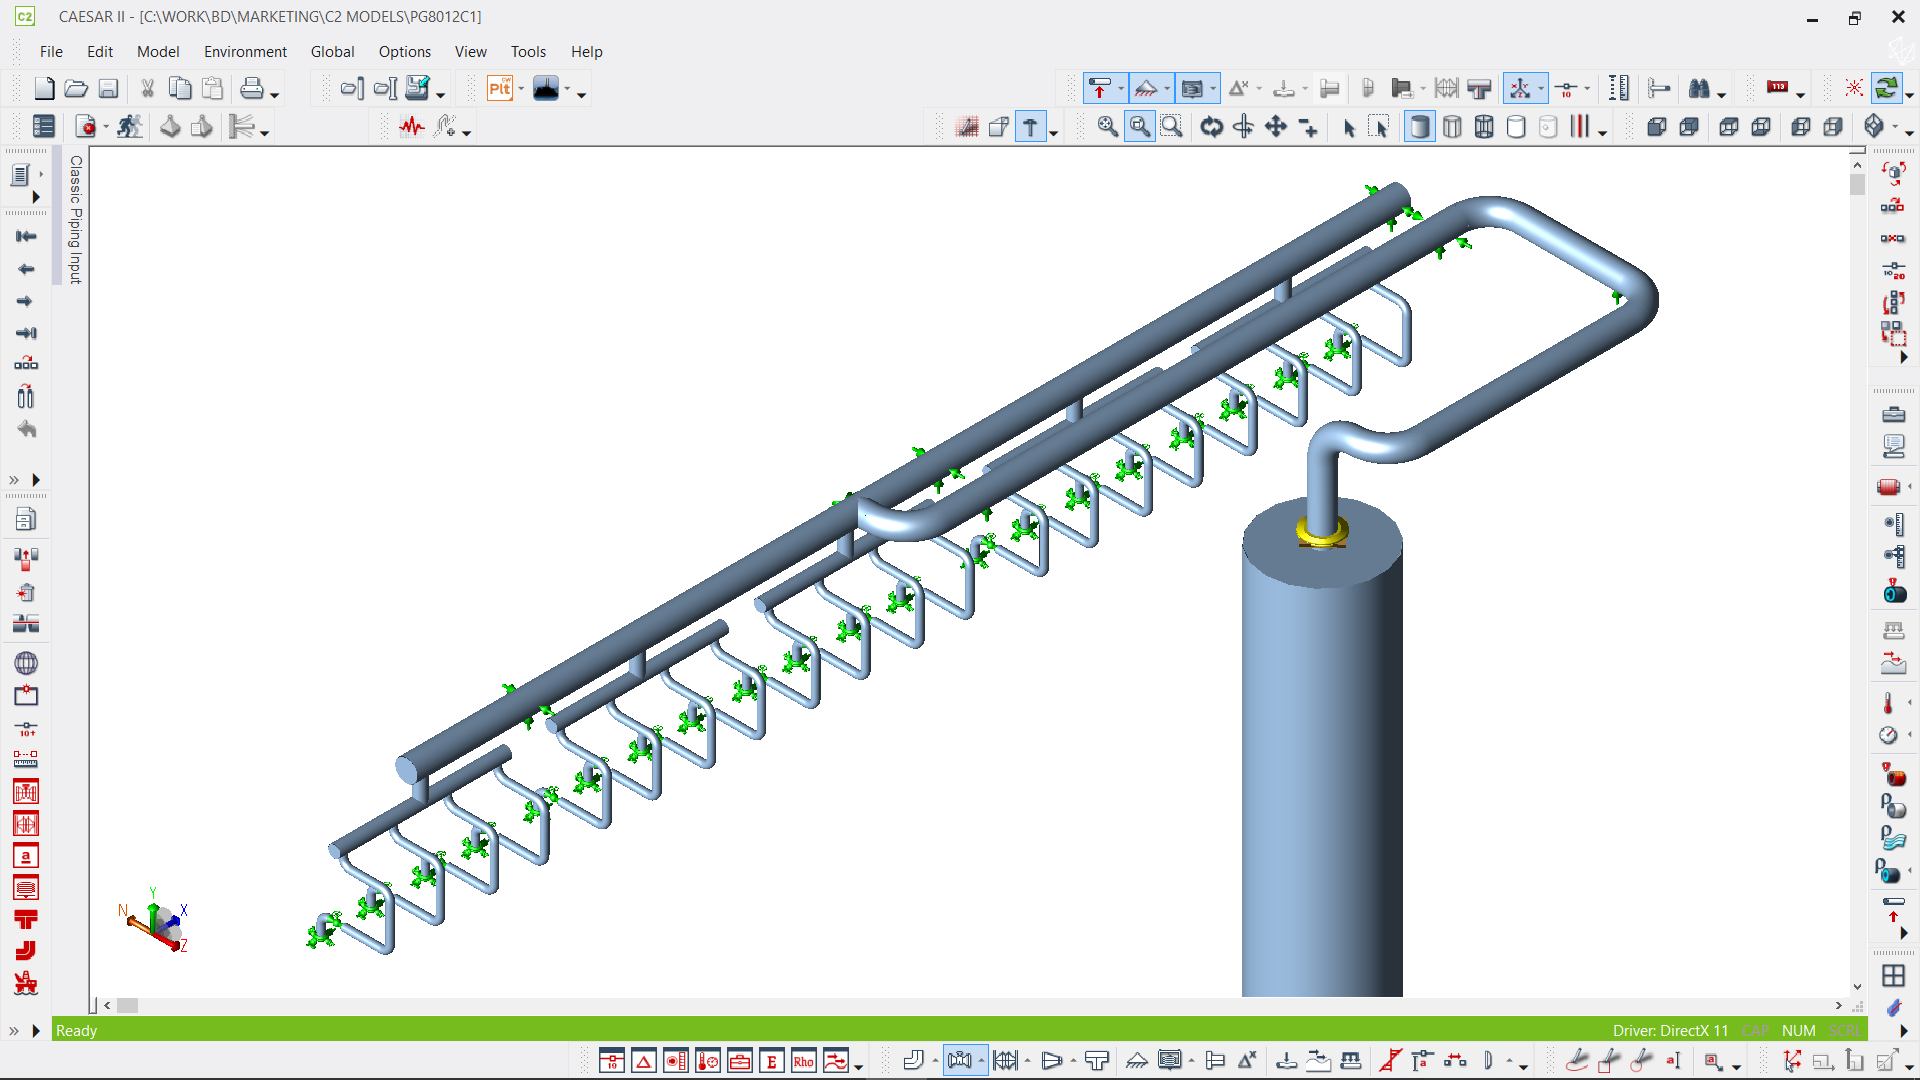Select the Pan view tool

[1276, 127]
